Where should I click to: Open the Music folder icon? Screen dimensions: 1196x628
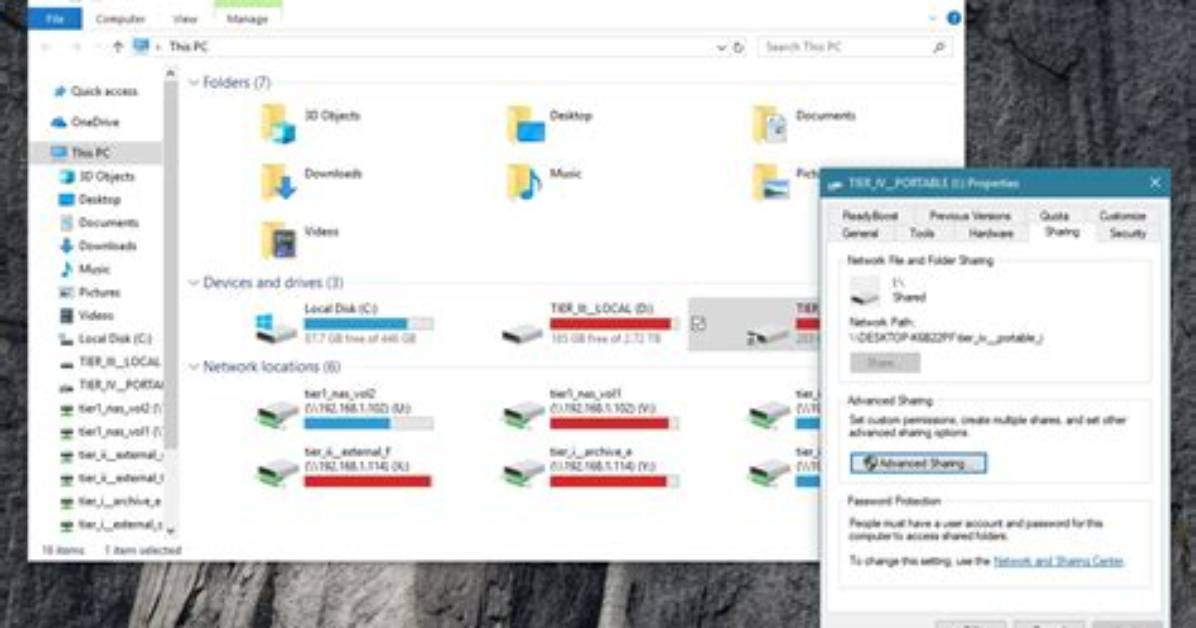(524, 182)
